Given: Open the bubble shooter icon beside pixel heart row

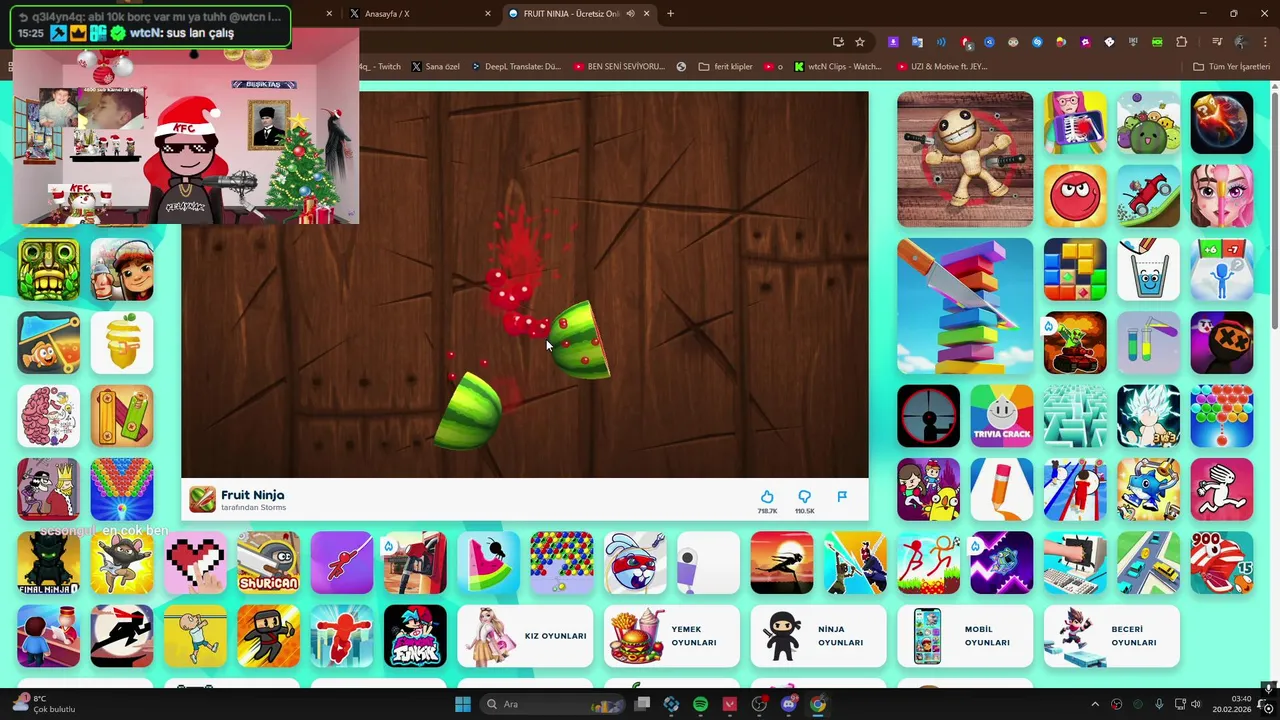Looking at the screenshot, I should (562, 563).
